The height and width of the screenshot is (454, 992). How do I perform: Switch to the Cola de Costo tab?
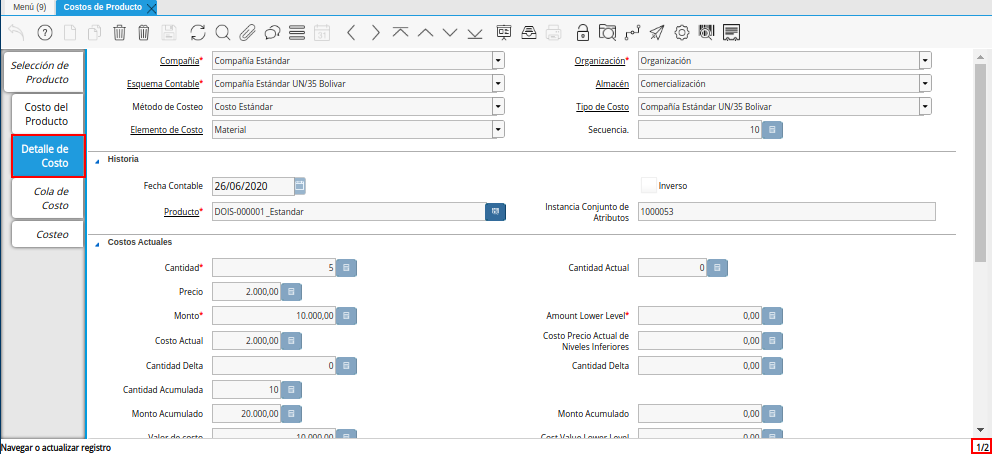pyautogui.click(x=48, y=198)
